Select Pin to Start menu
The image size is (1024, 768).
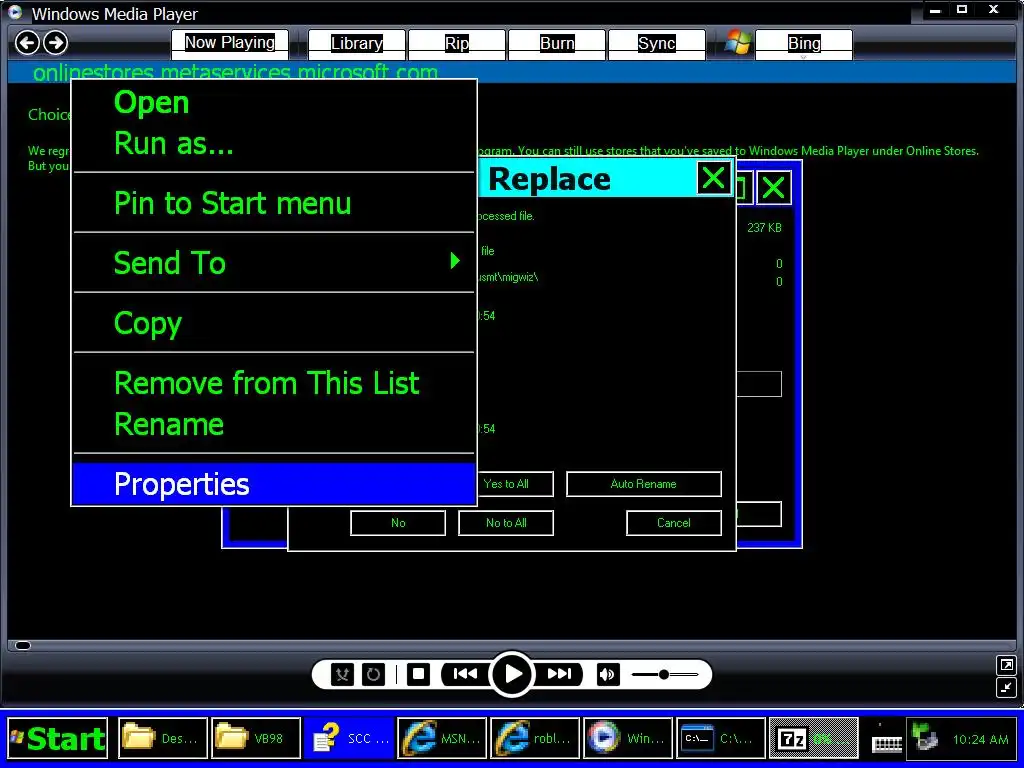pyautogui.click(x=274, y=203)
